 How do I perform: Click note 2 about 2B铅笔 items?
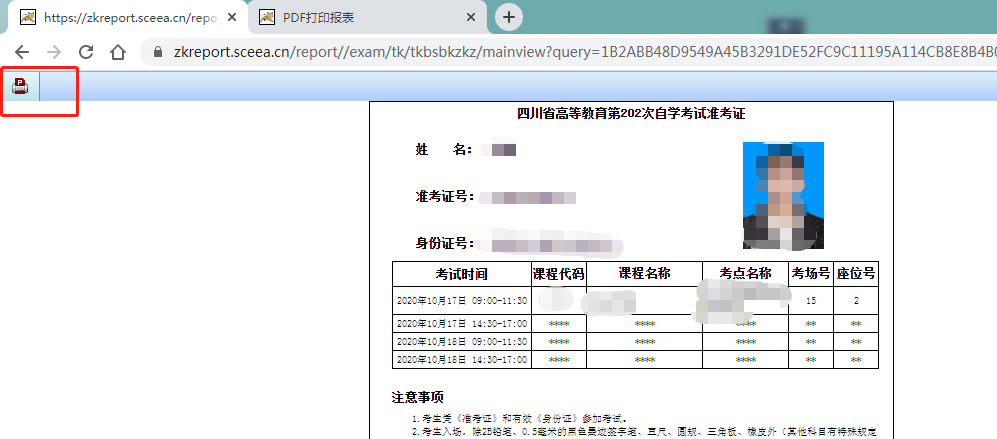click(x=644, y=433)
